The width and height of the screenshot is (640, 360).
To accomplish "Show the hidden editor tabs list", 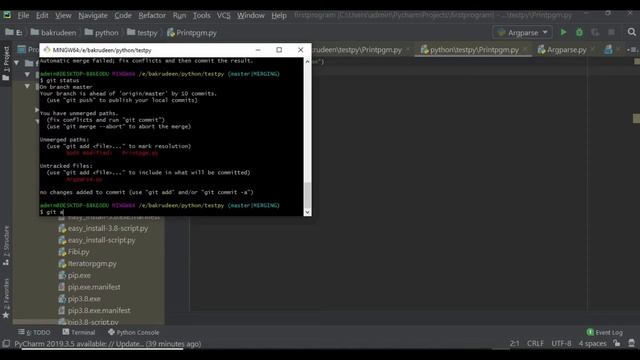I will point(632,50).
